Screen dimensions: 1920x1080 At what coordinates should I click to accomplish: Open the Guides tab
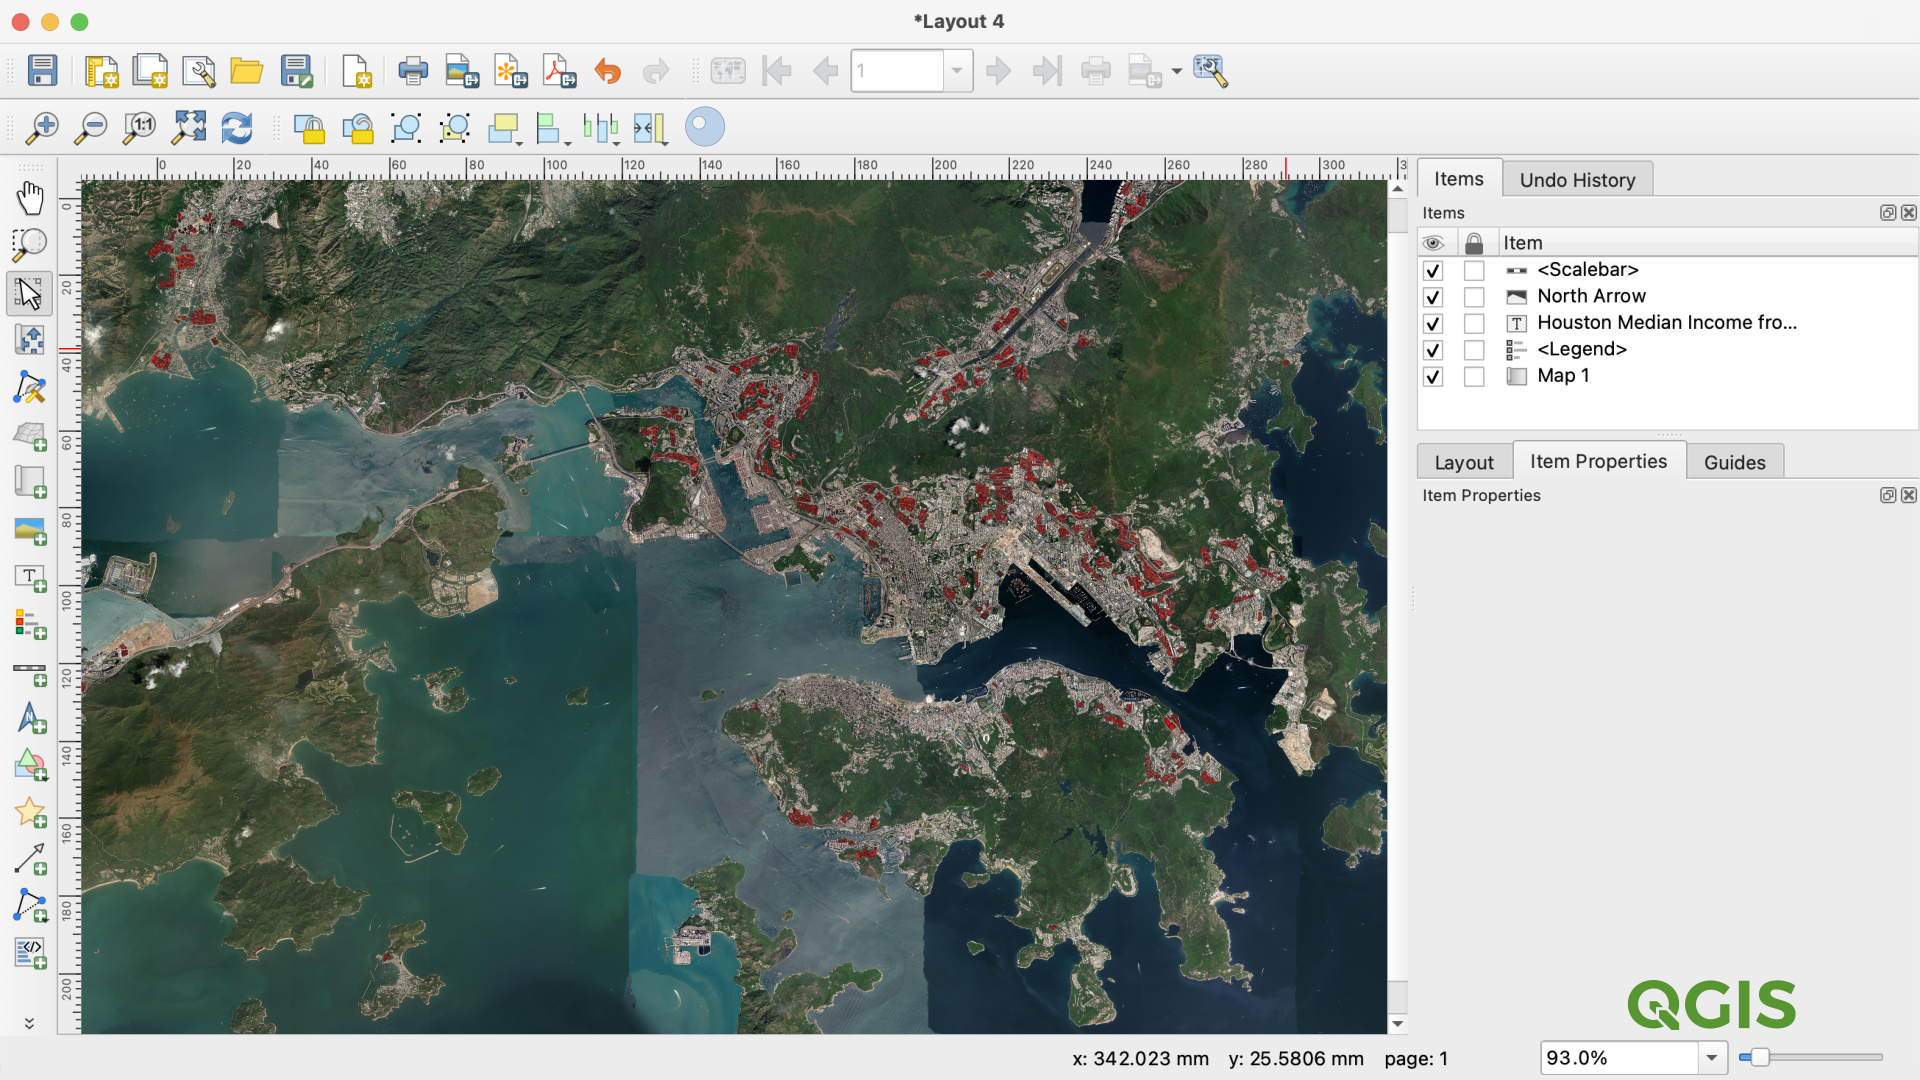point(1734,462)
